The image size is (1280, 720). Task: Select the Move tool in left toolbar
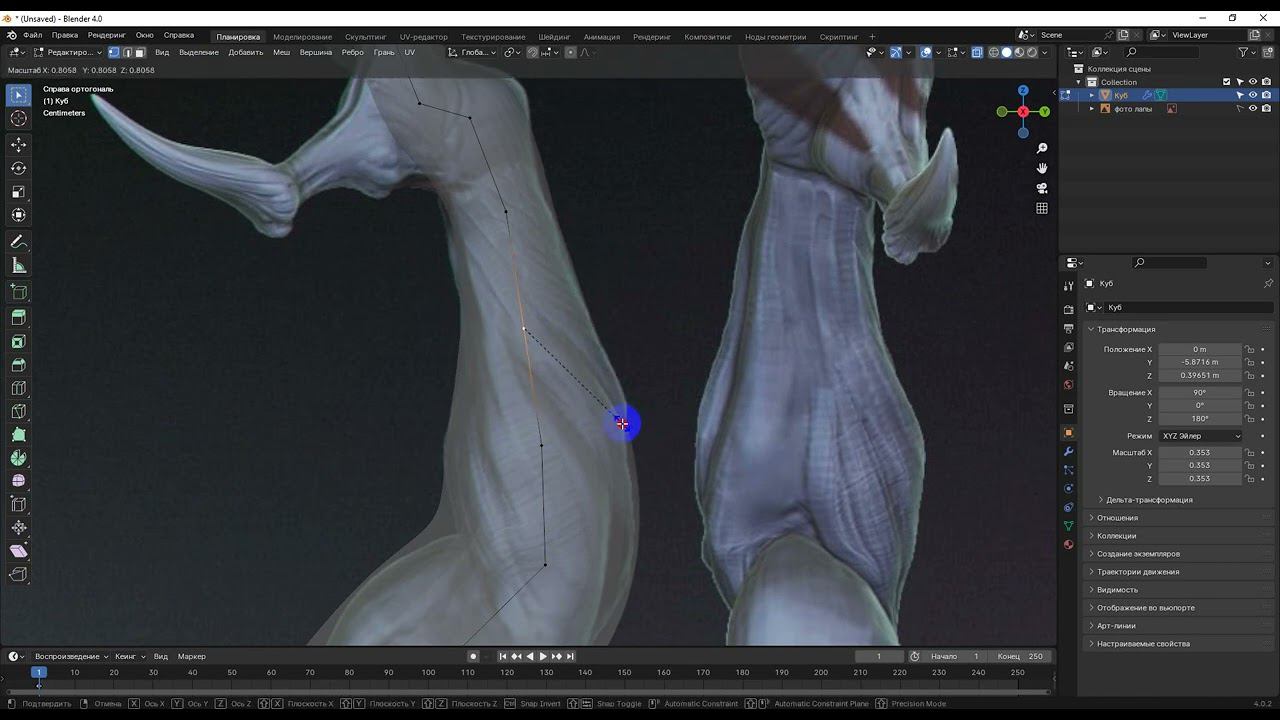[18, 145]
